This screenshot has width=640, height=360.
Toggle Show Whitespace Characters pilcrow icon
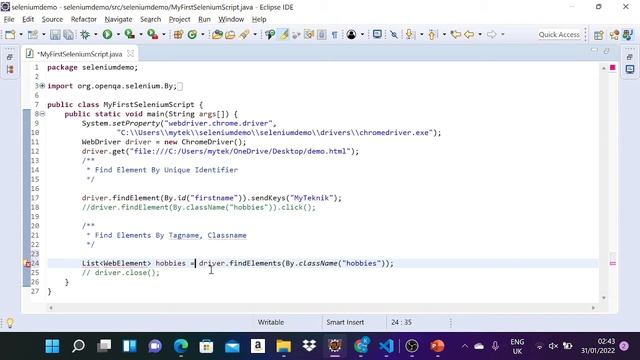click(x=334, y=35)
